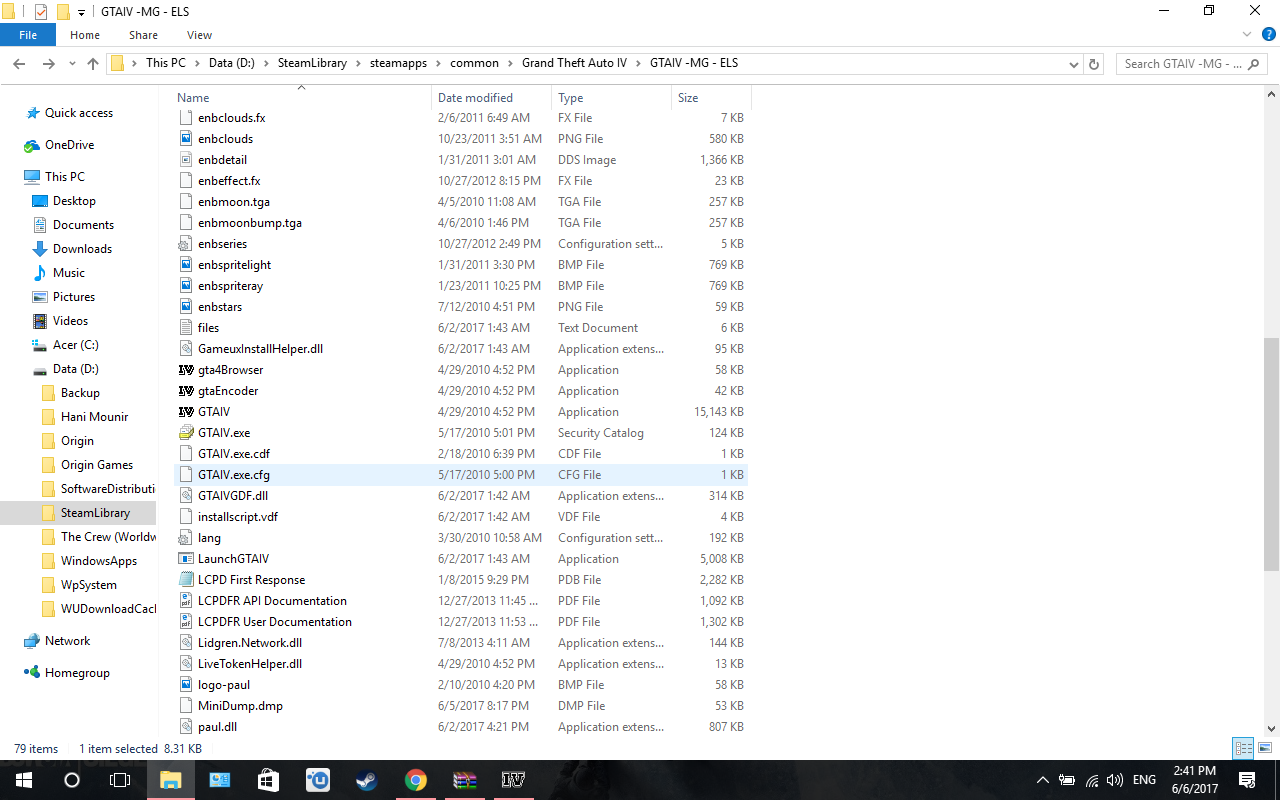Screen dimensions: 1280x800
Task: Select Homegroup in the navigation pane
Action: point(77,673)
